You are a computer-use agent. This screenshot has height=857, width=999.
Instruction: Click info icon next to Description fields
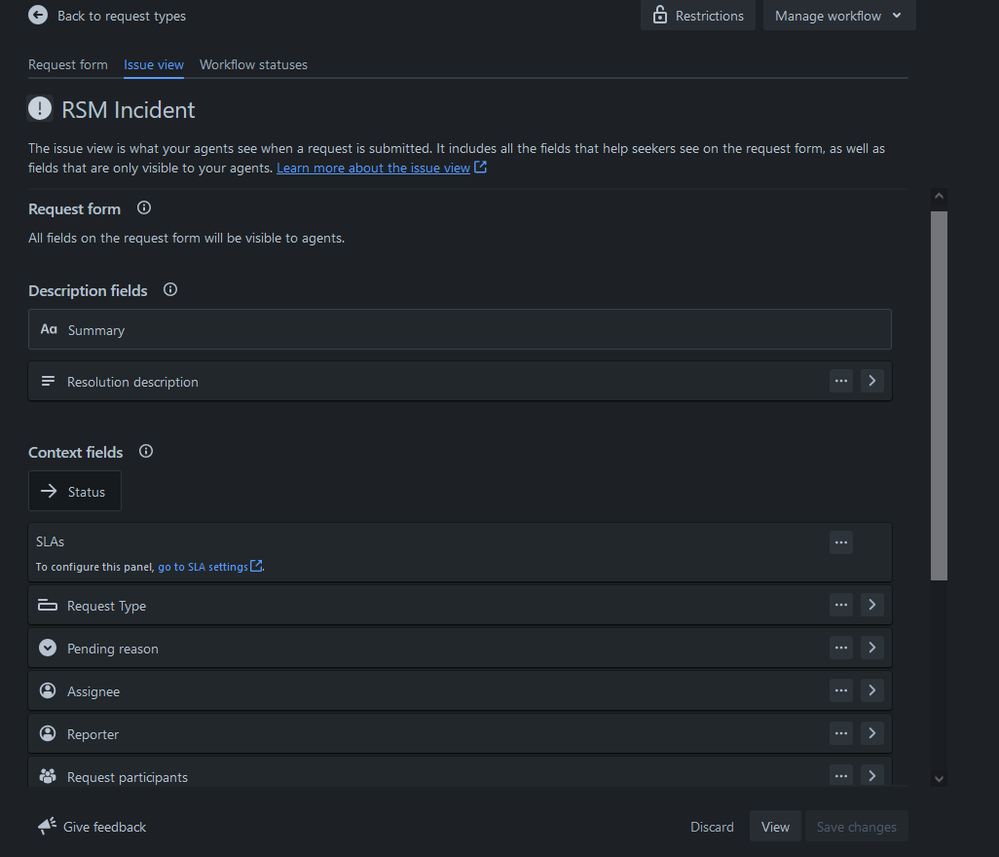coord(170,290)
